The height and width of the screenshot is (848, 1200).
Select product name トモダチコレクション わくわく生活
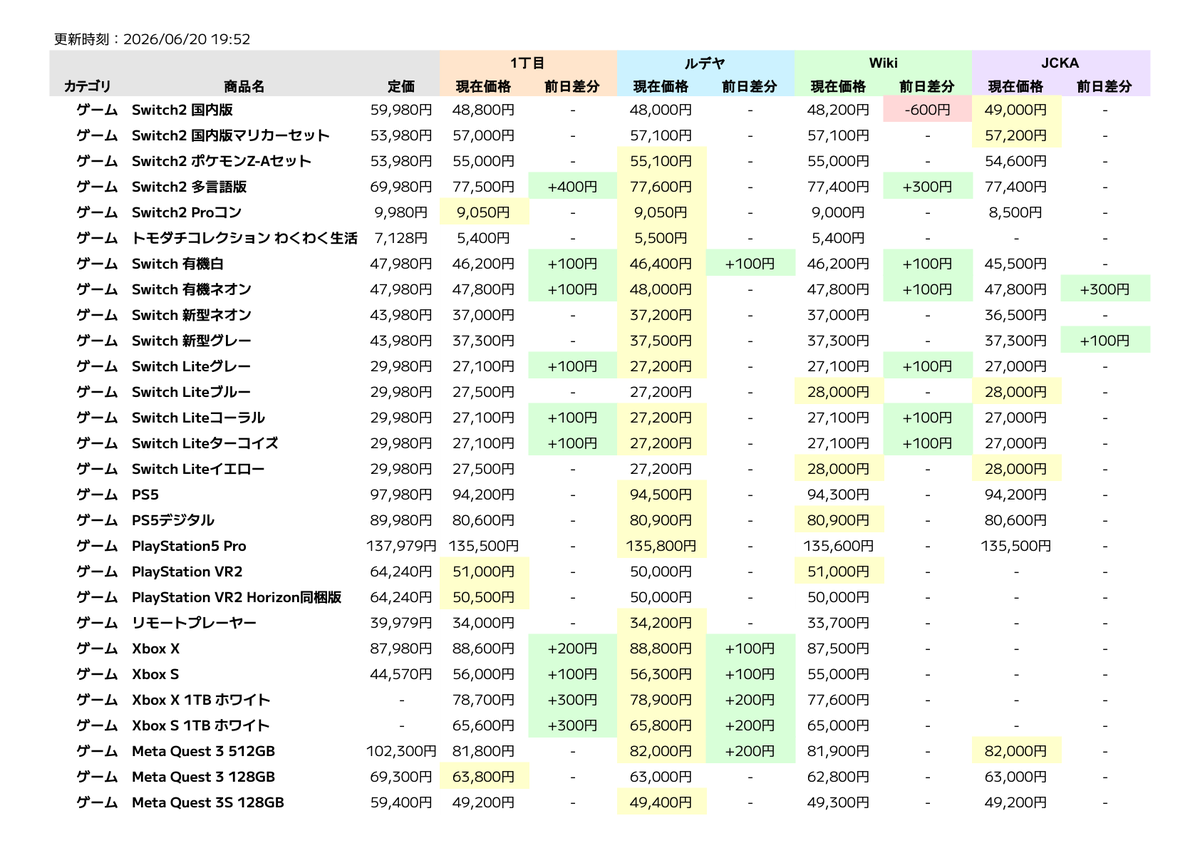(244, 238)
